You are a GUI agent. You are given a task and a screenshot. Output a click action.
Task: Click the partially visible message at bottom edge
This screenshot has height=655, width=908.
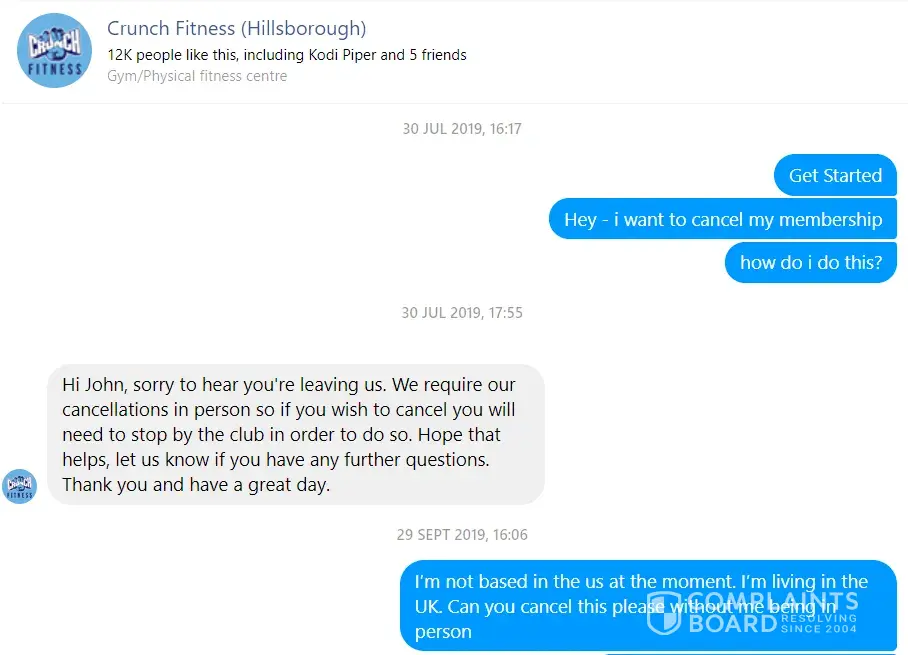750,654
